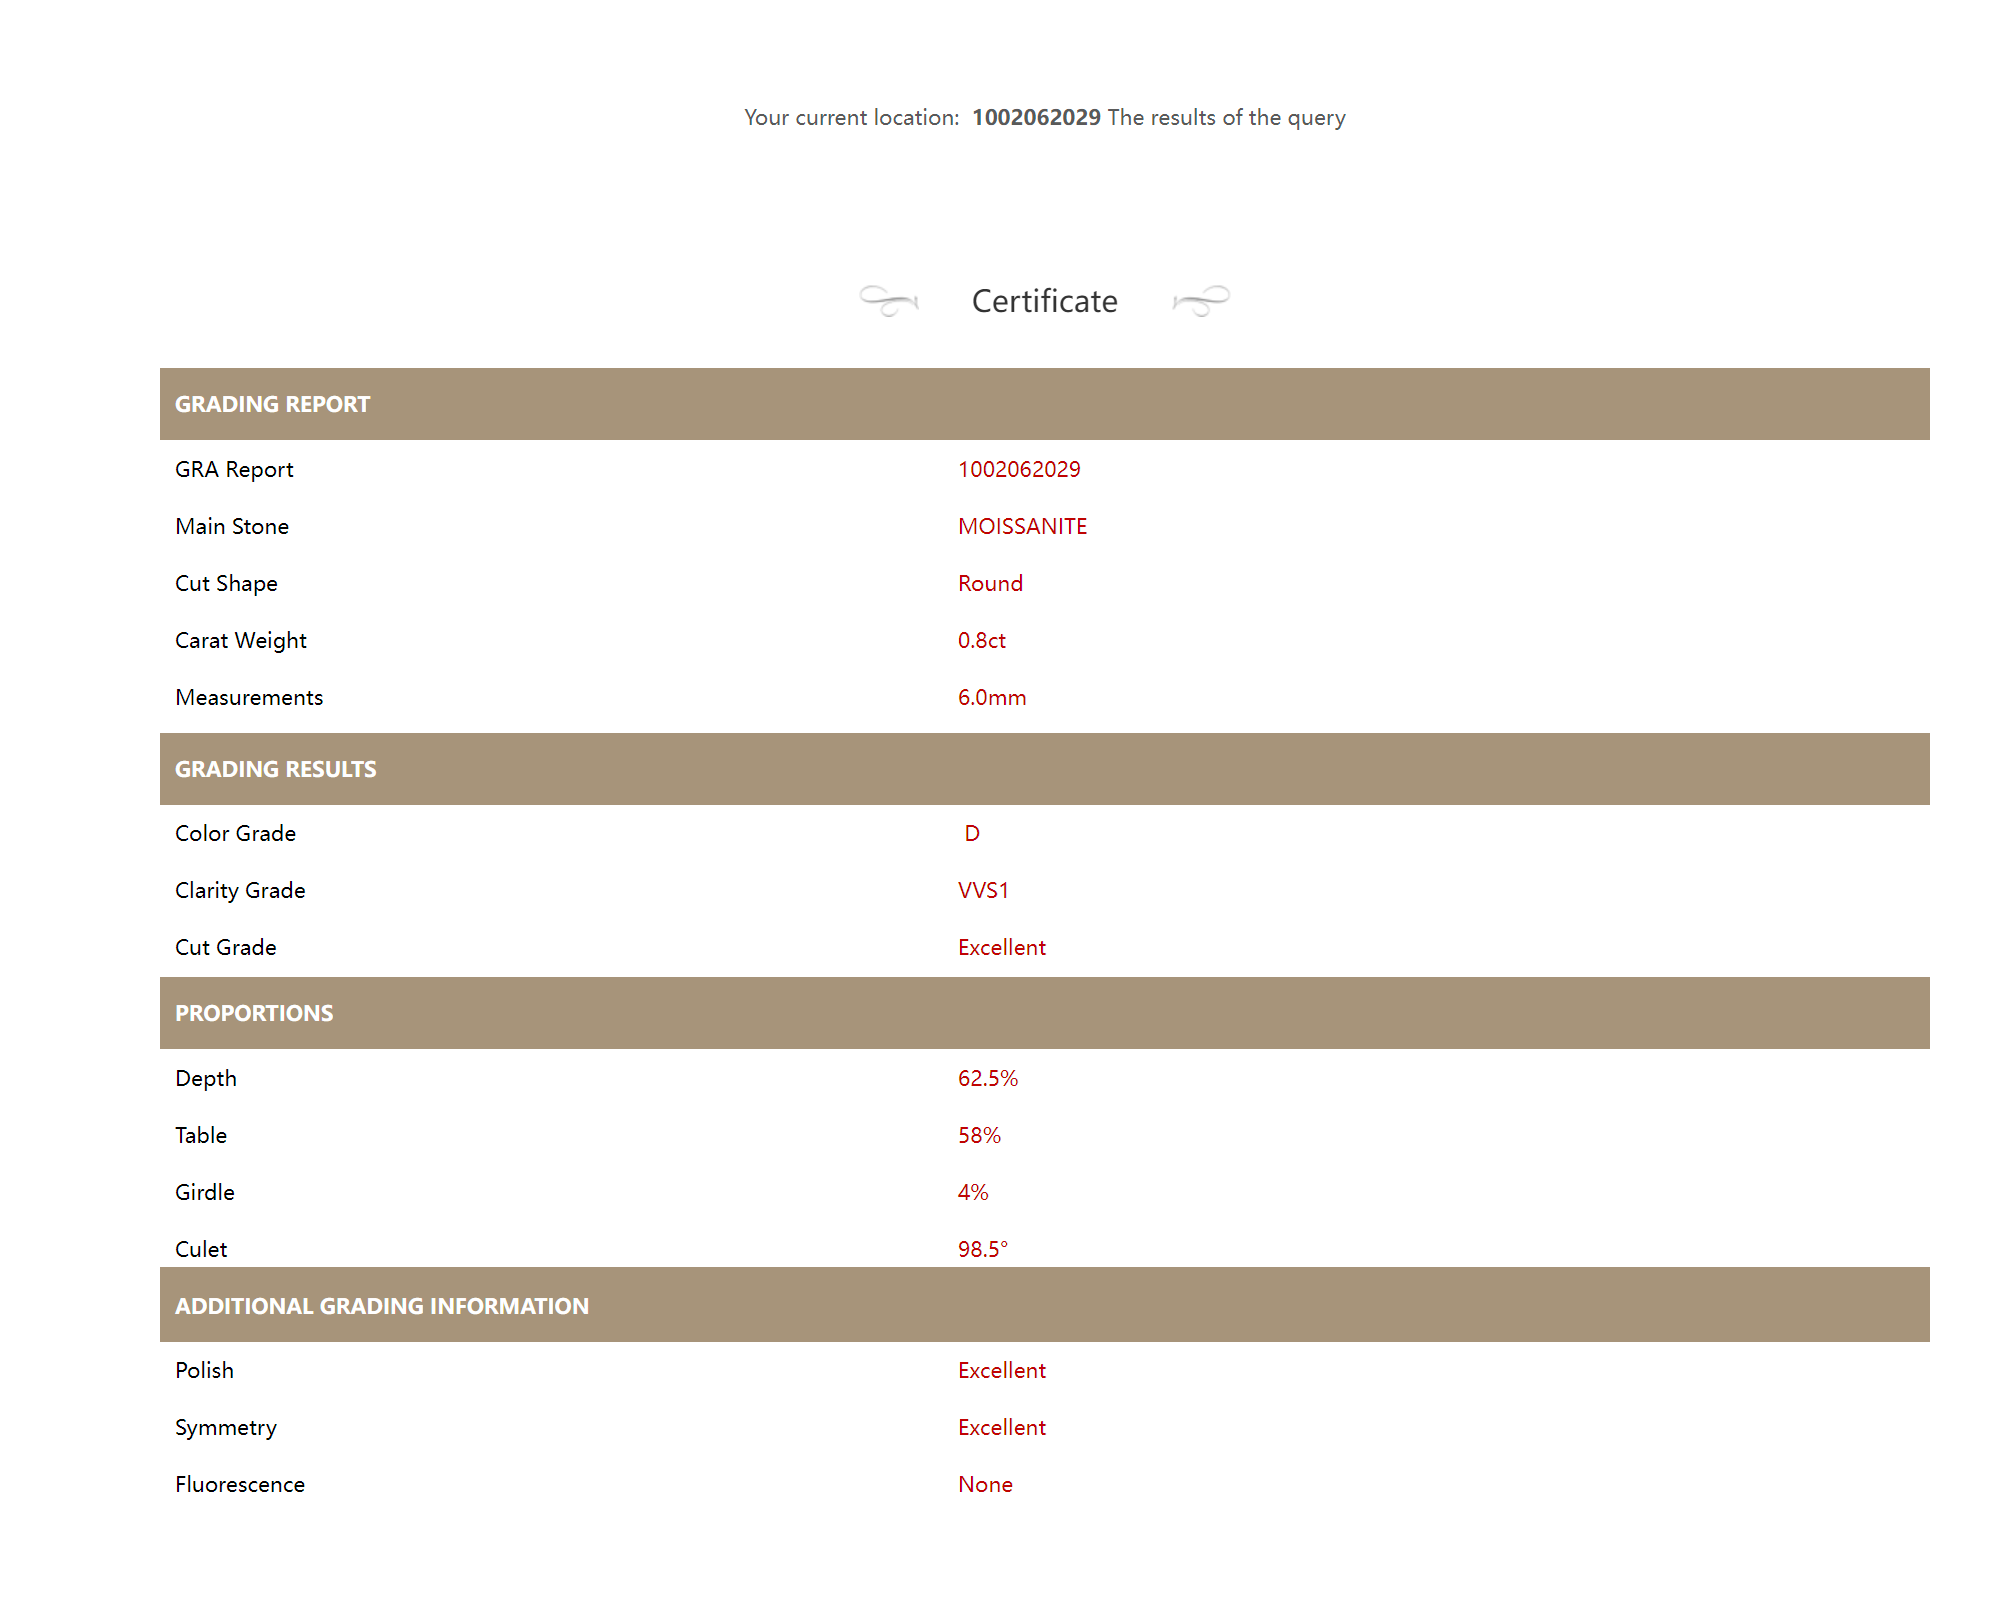Click the VVS1 clarity grade value
Screen dimensions: 2001x1600
(982, 890)
